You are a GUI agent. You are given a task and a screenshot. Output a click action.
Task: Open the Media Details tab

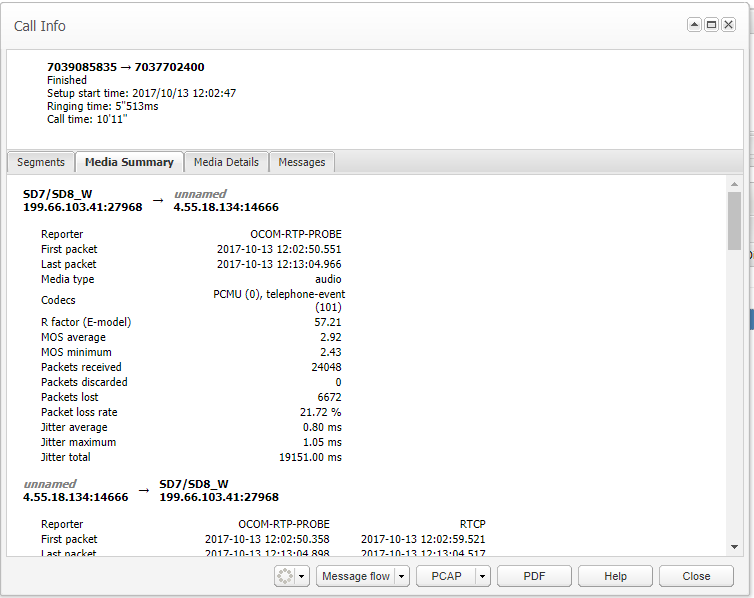[x=226, y=162]
